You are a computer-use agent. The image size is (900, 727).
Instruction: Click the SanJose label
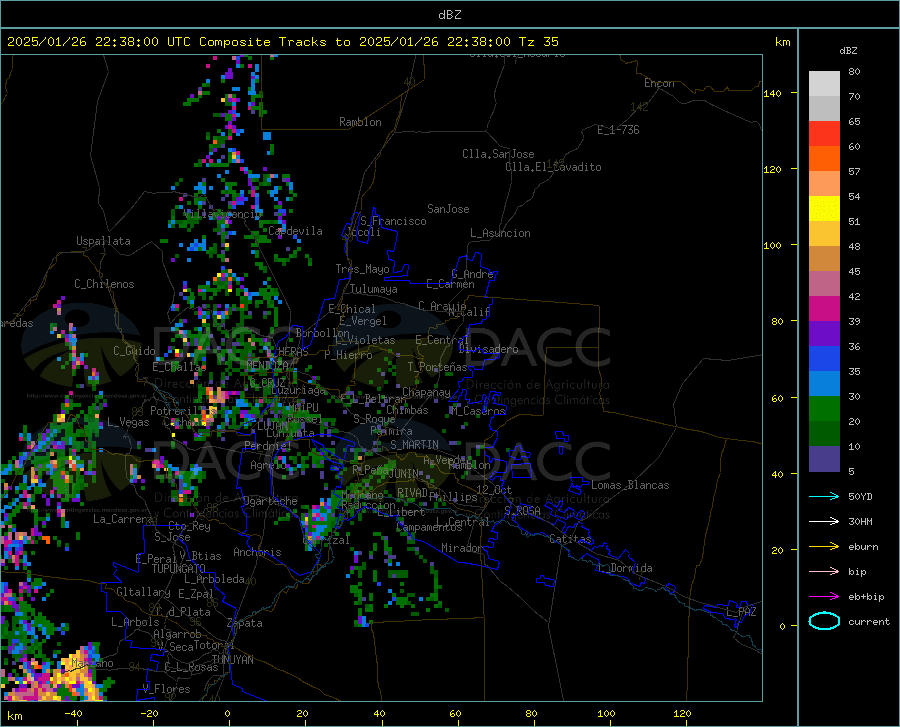tap(448, 209)
